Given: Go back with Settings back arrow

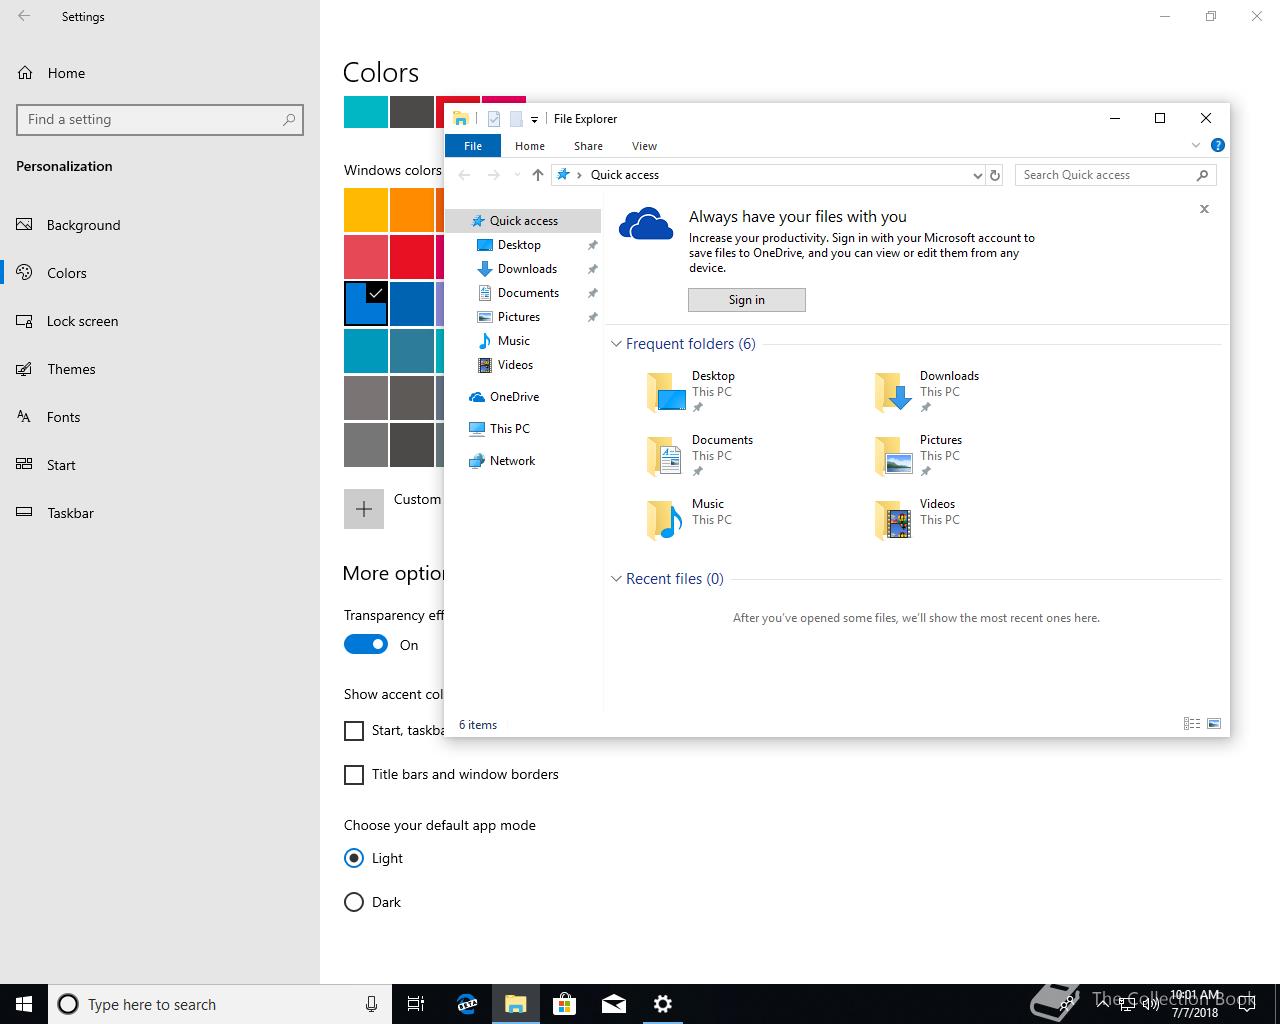Looking at the screenshot, I should click(x=24, y=16).
